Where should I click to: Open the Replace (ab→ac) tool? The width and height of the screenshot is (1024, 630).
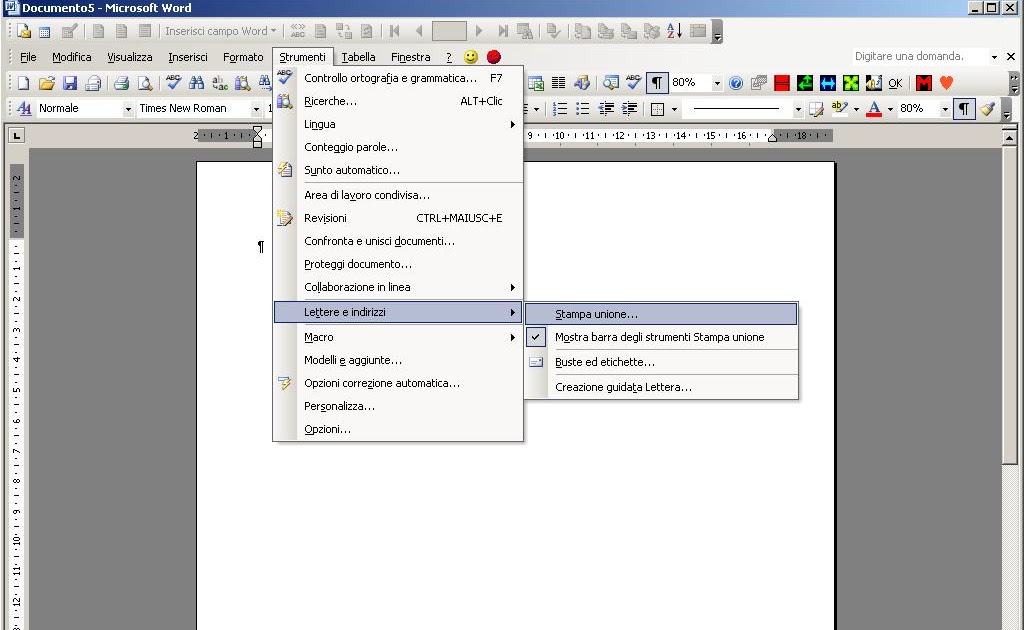tap(219, 83)
